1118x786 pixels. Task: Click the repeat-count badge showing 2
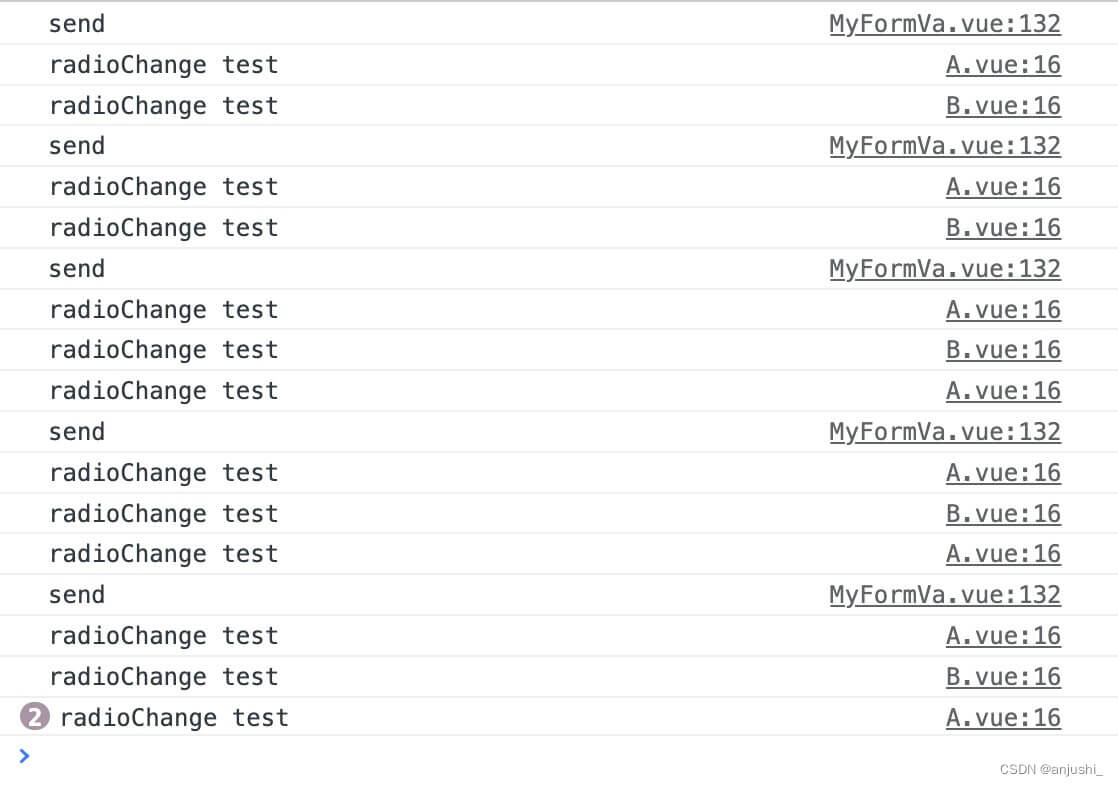pyautogui.click(x=34, y=717)
